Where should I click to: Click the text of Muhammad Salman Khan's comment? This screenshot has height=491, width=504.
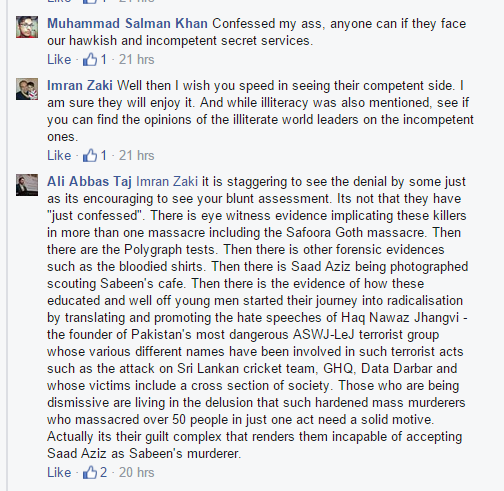pyautogui.click(x=256, y=32)
